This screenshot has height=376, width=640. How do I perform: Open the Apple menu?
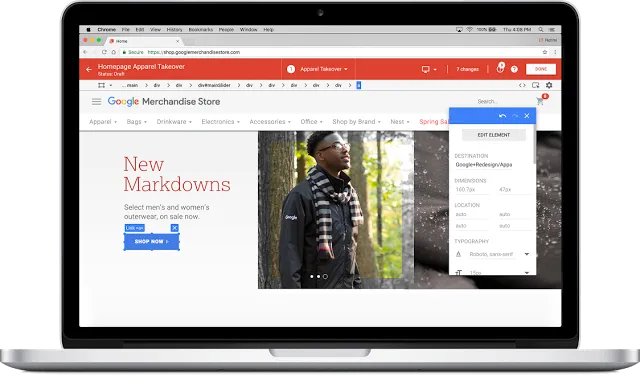[88, 30]
